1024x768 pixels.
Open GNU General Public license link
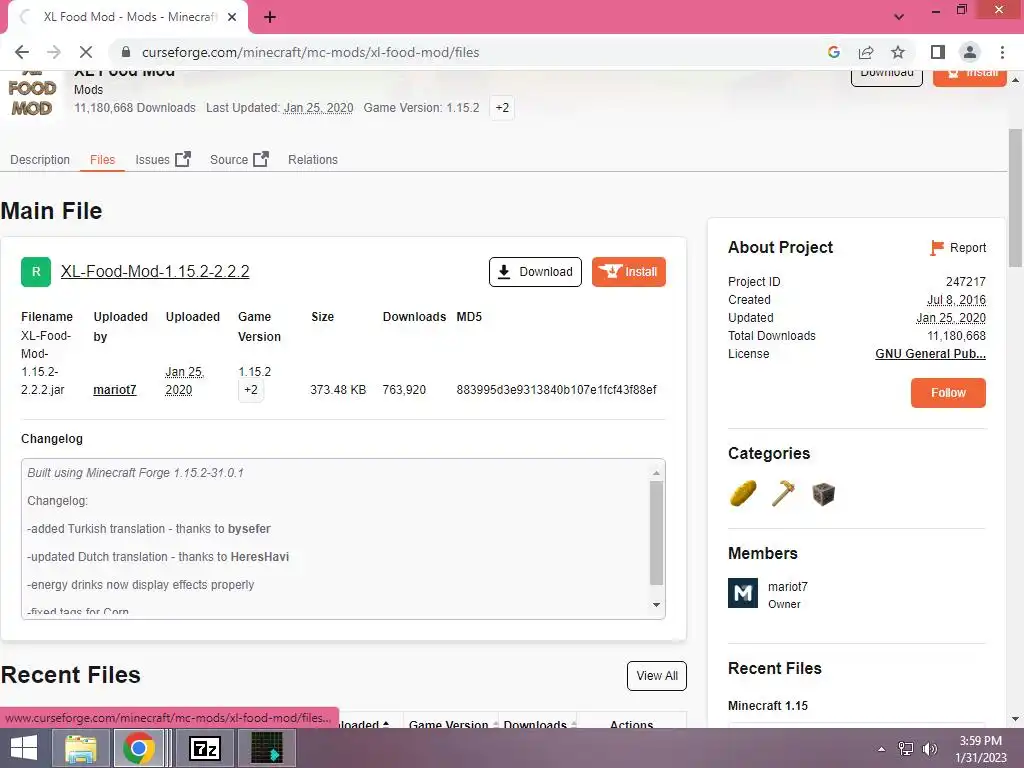click(931, 353)
